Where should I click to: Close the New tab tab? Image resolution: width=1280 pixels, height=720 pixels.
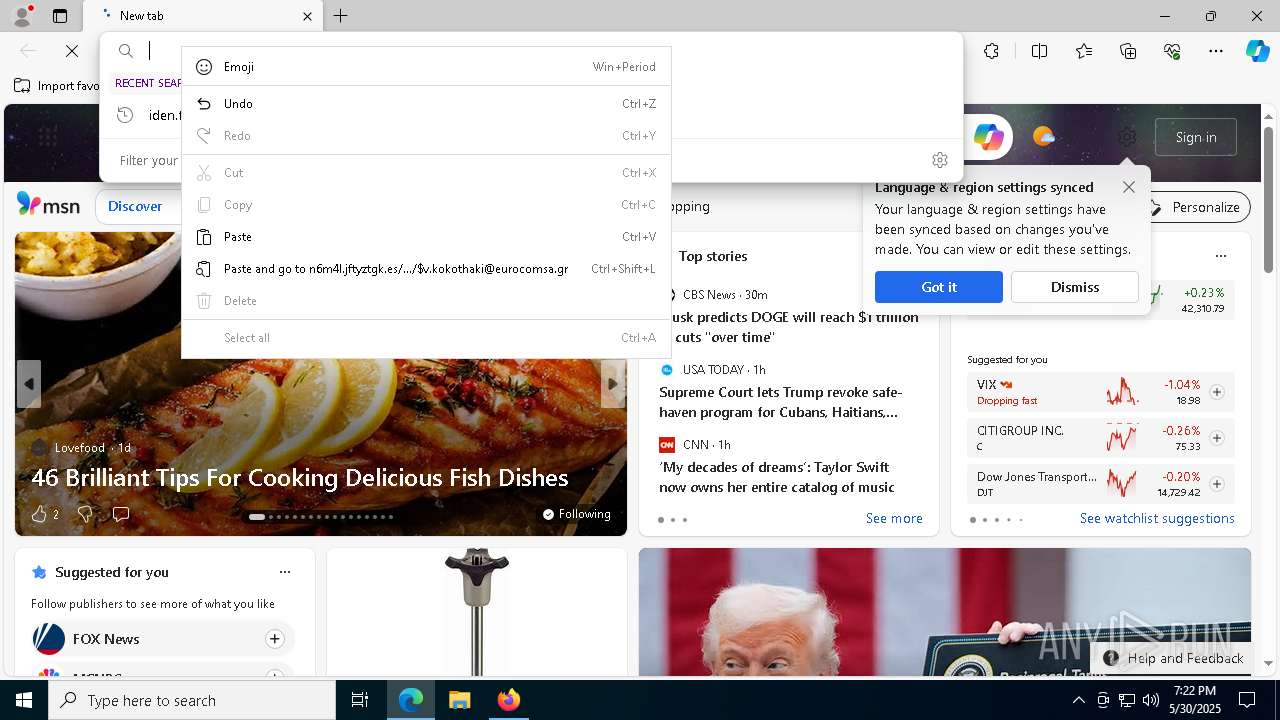coord(307,16)
